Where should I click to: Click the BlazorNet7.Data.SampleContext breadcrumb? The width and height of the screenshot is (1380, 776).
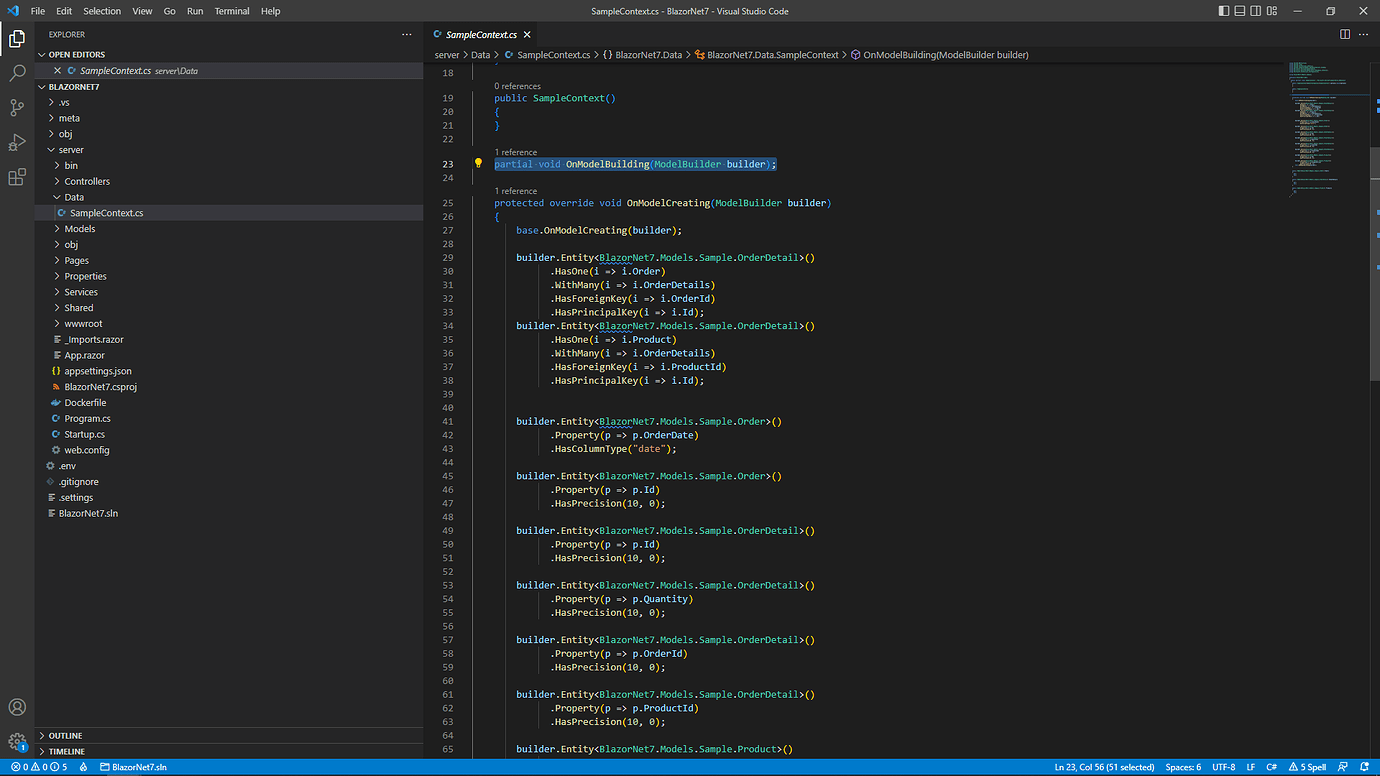[x=765, y=55]
